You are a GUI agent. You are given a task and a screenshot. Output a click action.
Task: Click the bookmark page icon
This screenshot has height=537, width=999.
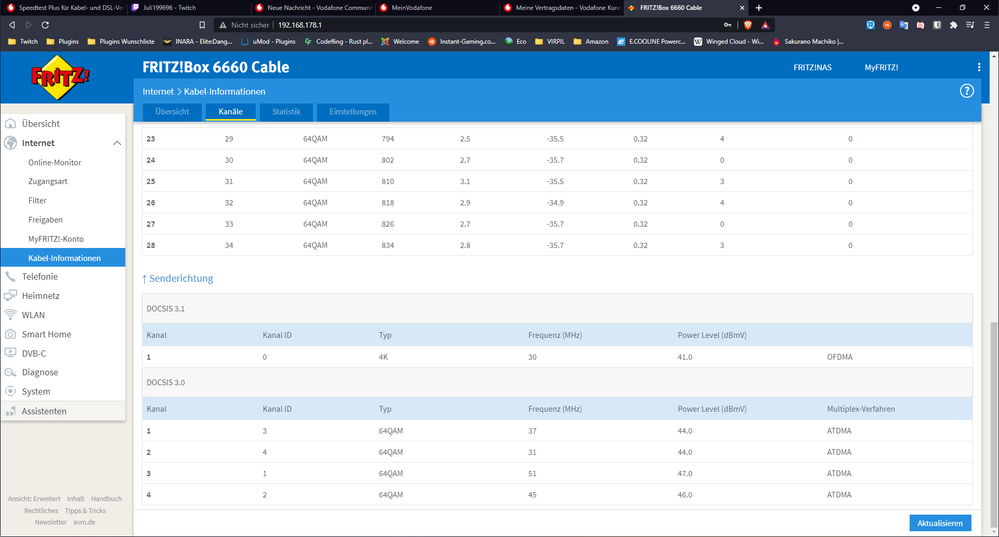[x=202, y=25]
